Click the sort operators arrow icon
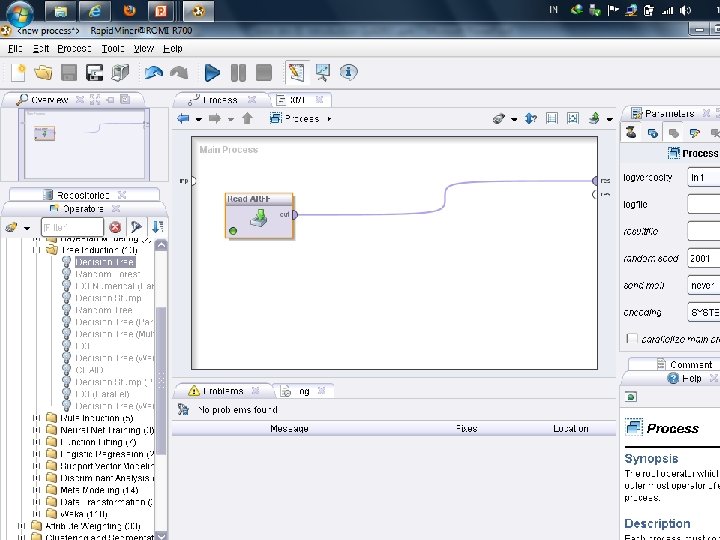 click(x=158, y=227)
